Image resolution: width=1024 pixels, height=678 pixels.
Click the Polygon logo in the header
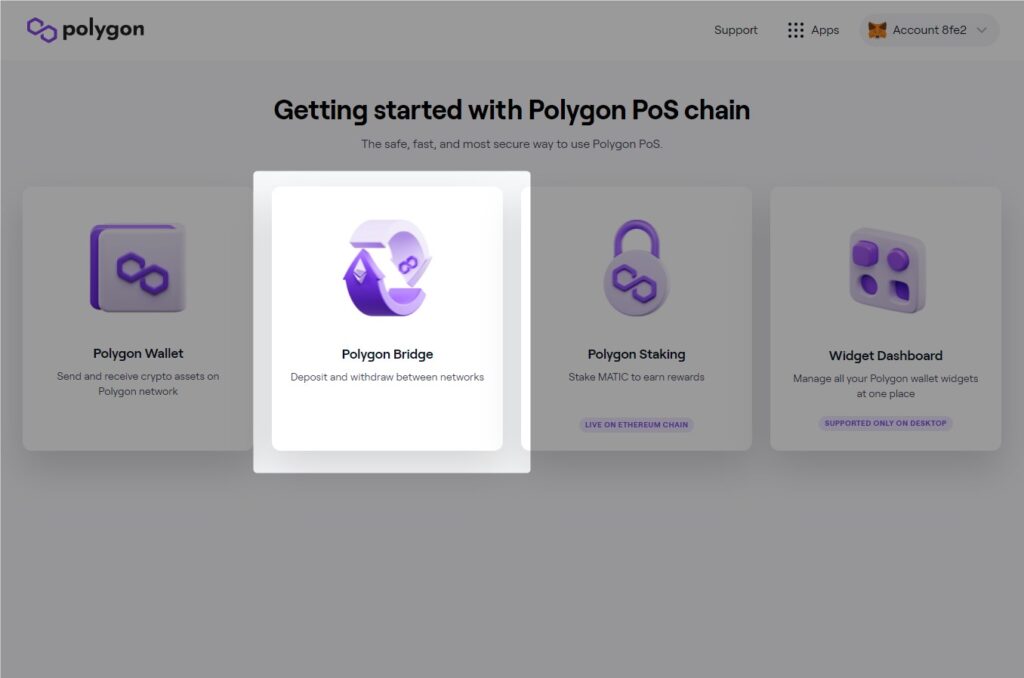86,29
